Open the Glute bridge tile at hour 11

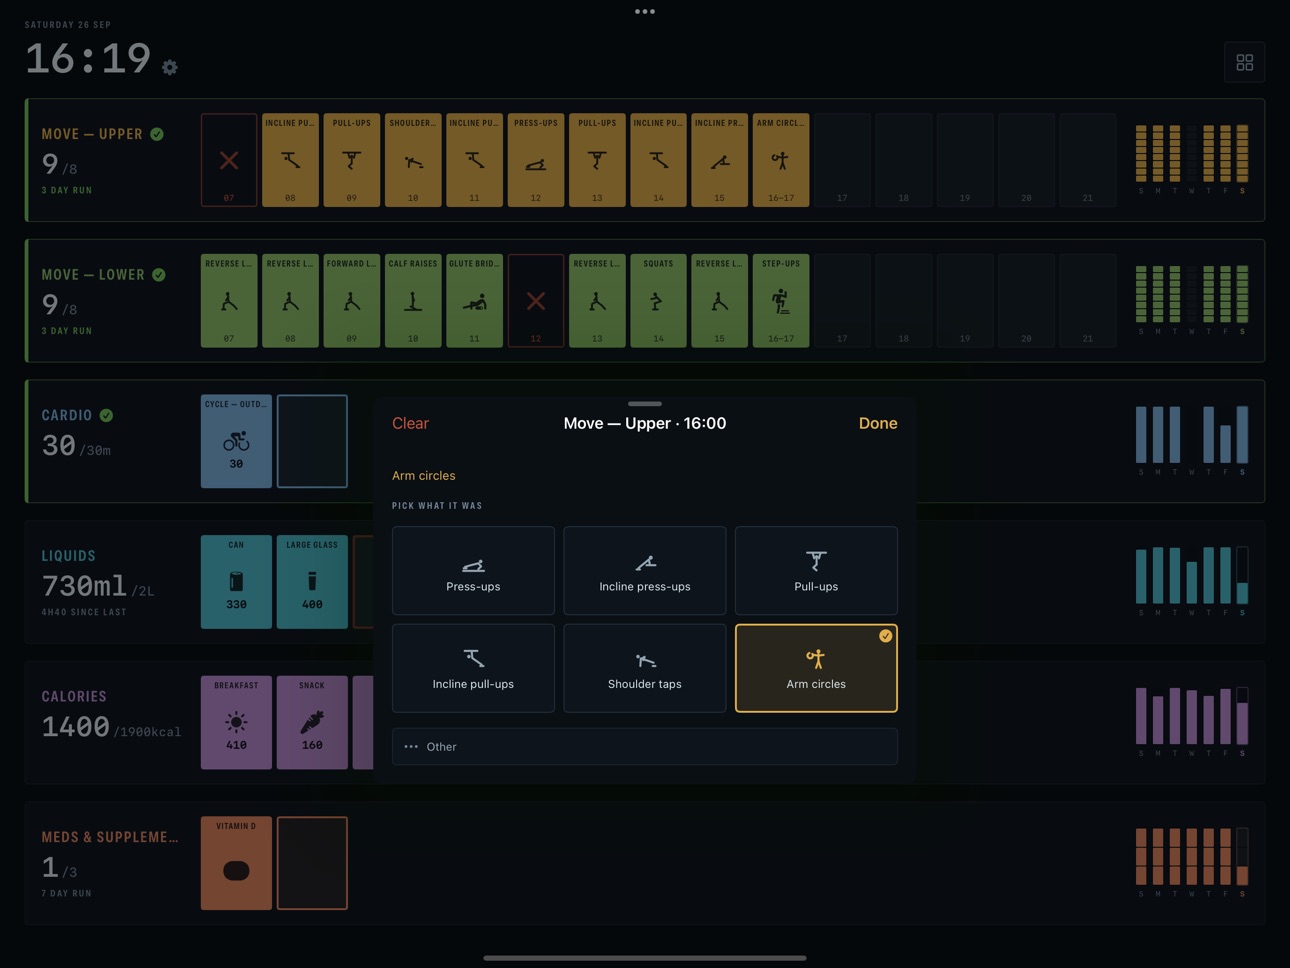tap(474, 301)
